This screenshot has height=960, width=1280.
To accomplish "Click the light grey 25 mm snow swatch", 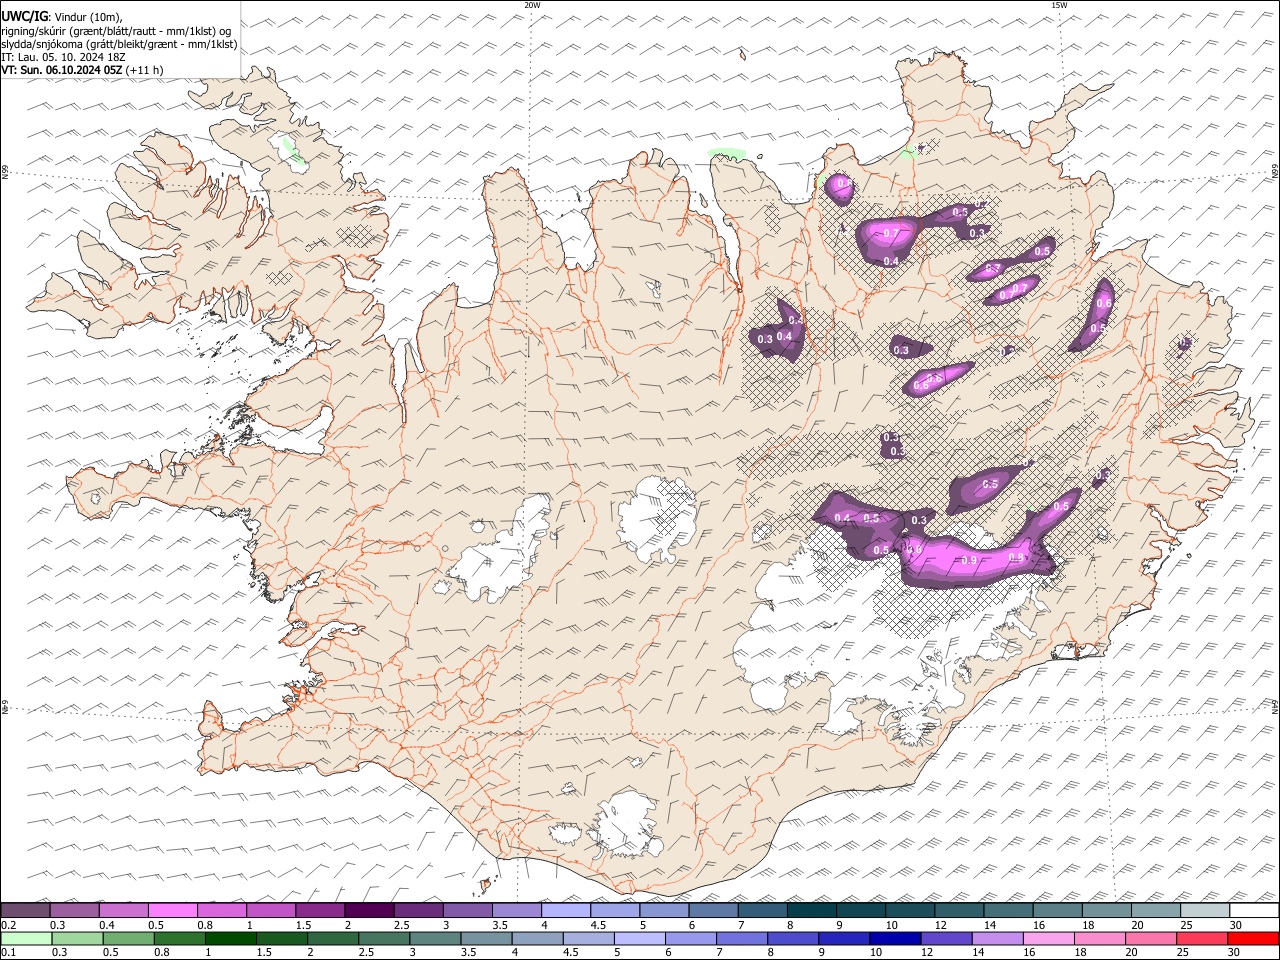I will point(1205,910).
